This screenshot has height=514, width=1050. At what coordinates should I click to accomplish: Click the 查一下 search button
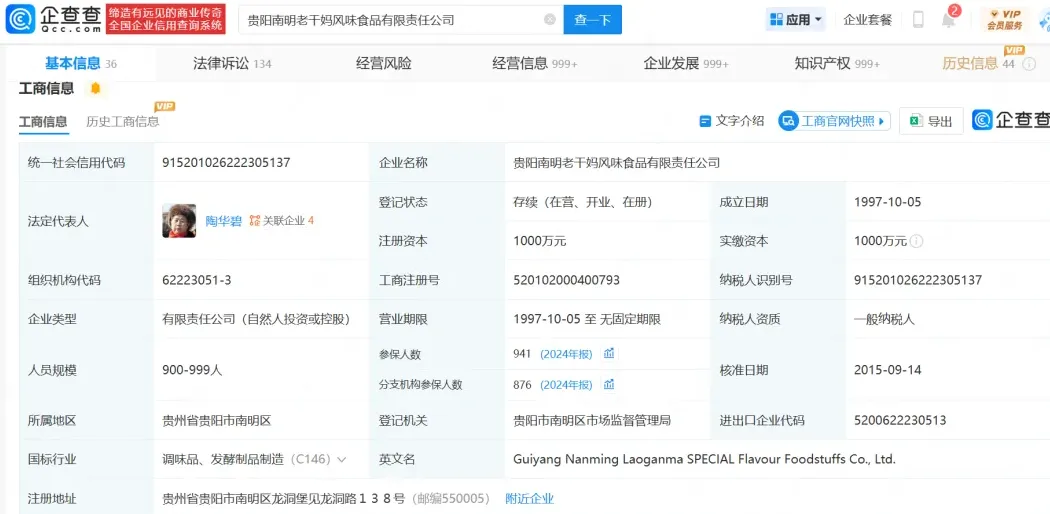pyautogui.click(x=593, y=19)
